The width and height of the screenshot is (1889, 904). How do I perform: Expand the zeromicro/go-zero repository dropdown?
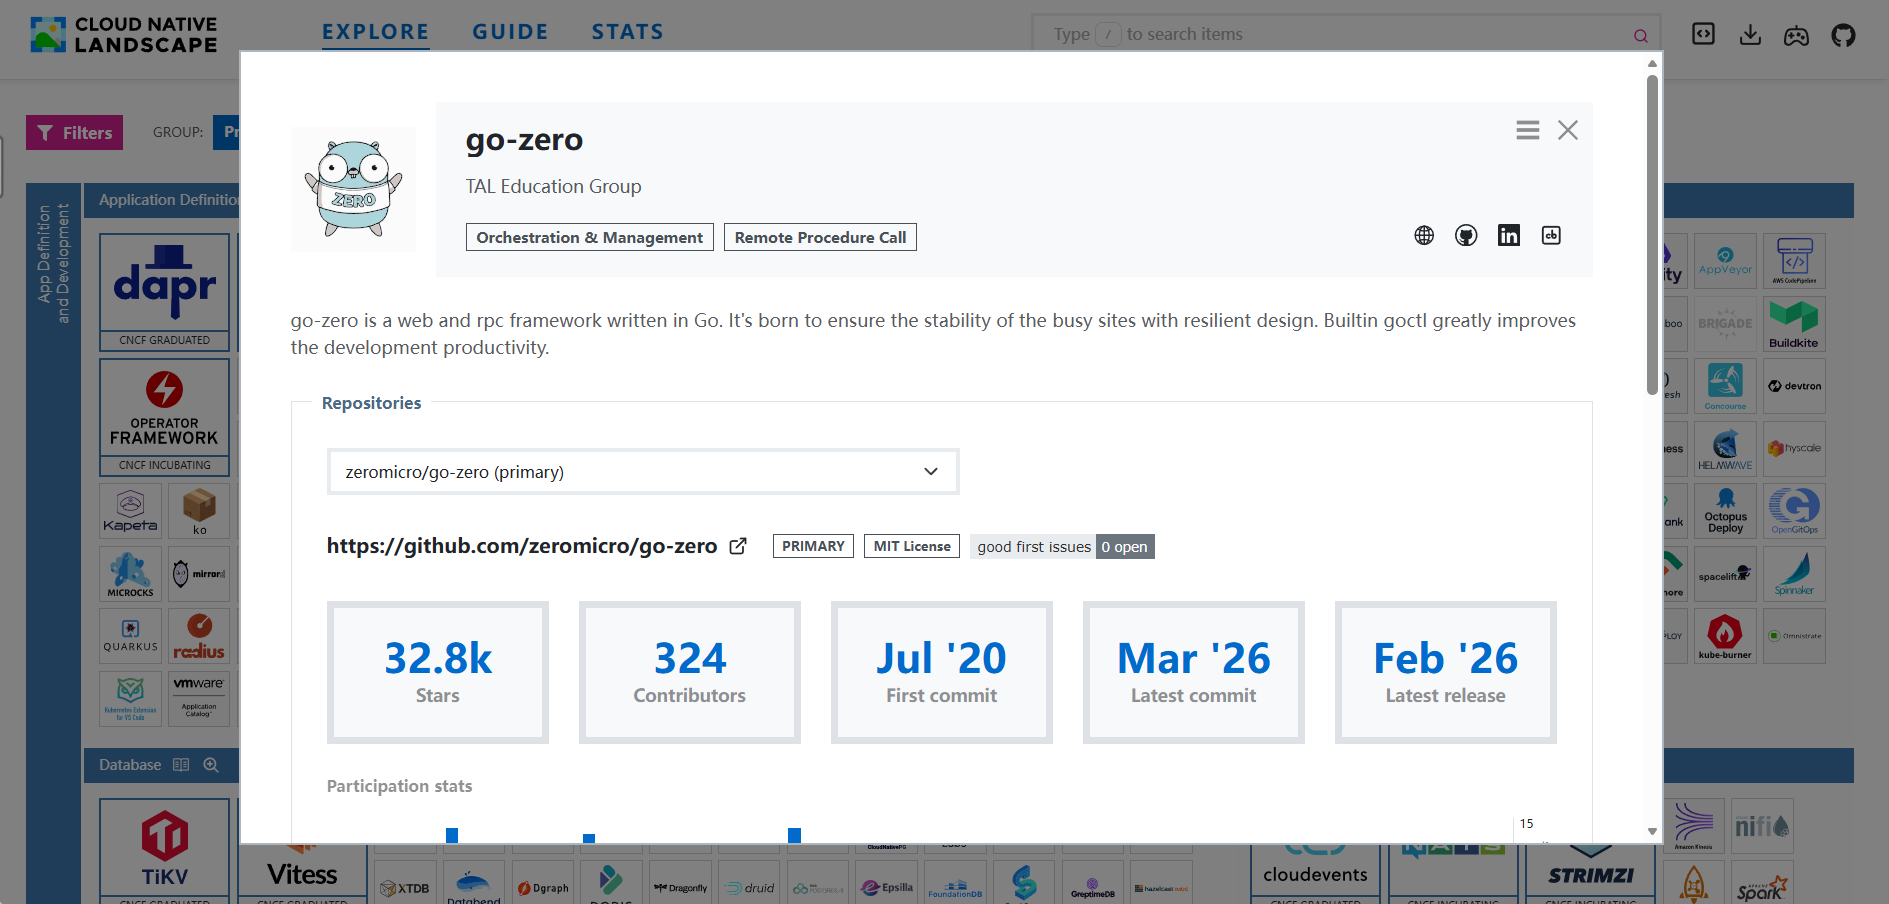point(643,472)
